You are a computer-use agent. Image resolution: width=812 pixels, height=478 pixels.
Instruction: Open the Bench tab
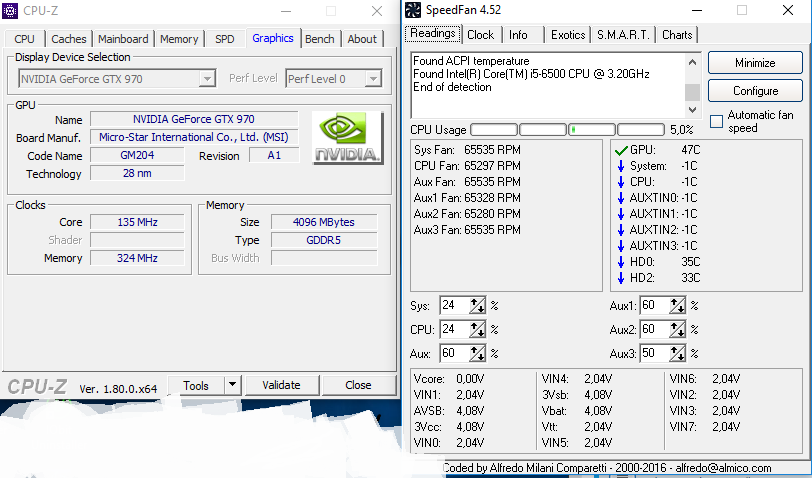click(x=320, y=39)
